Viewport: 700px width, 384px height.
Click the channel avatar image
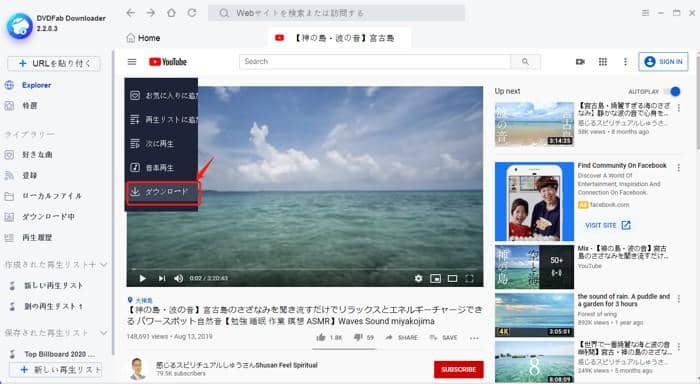click(138, 369)
